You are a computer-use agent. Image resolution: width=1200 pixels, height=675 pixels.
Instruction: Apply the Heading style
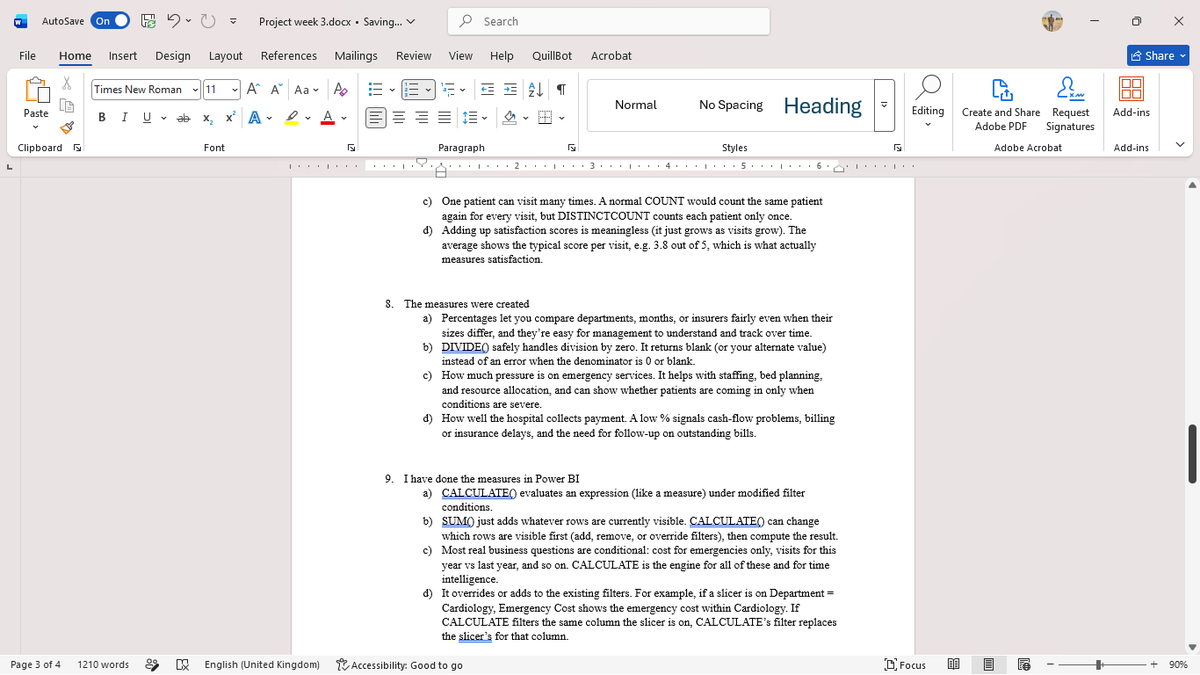tap(823, 105)
